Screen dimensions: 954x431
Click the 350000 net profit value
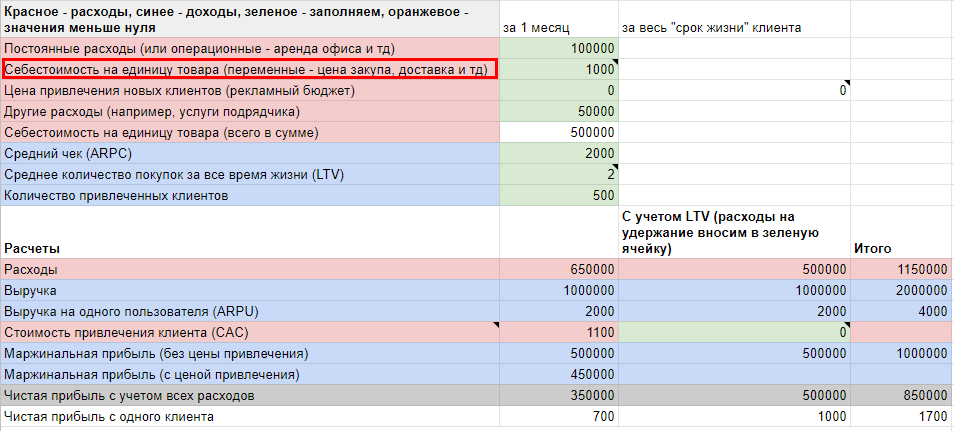(x=559, y=396)
